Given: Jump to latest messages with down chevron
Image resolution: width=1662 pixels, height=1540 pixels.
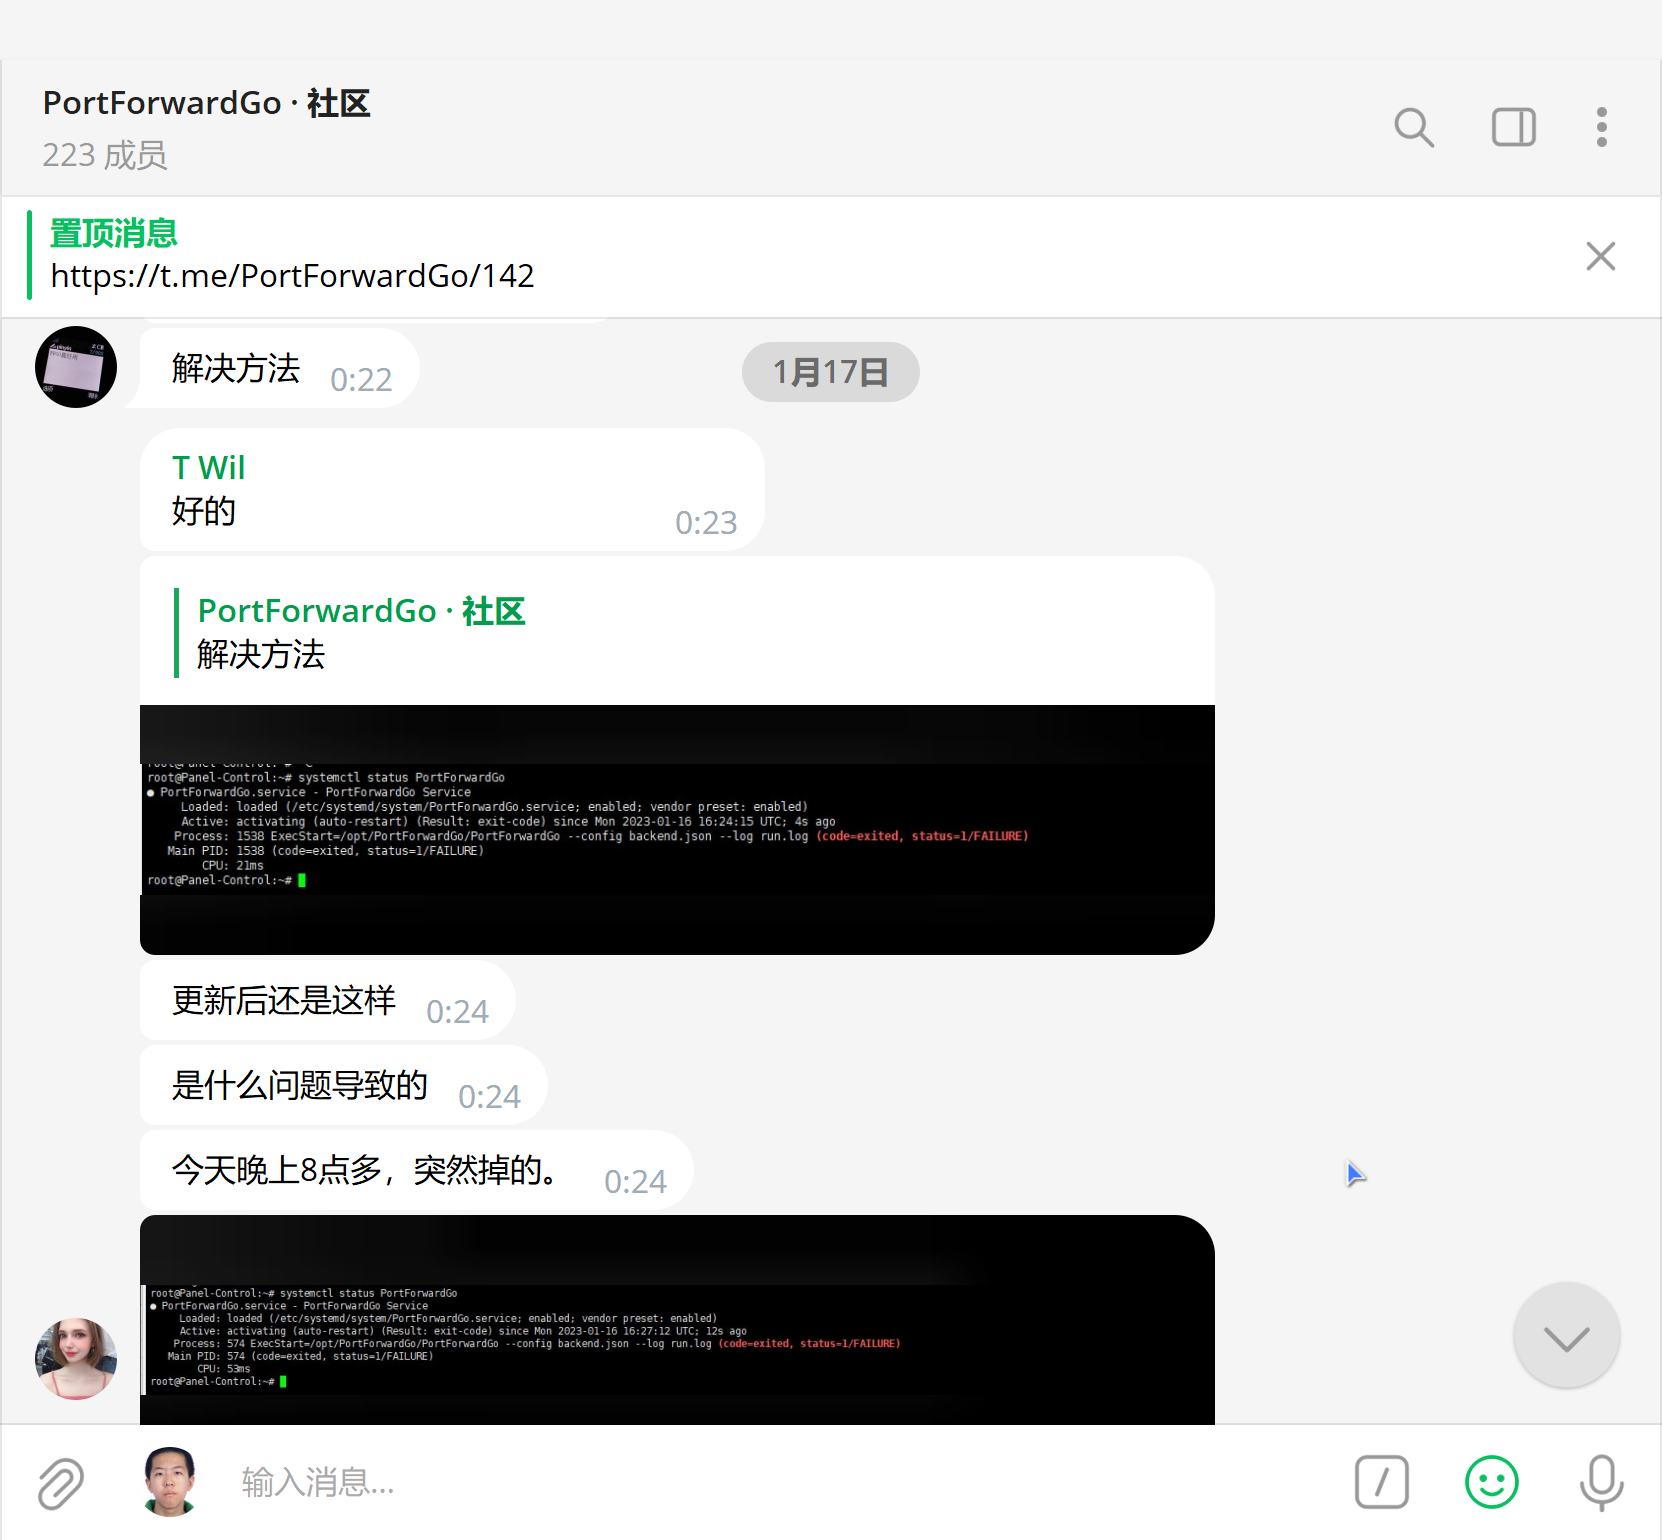Looking at the screenshot, I should (1566, 1336).
